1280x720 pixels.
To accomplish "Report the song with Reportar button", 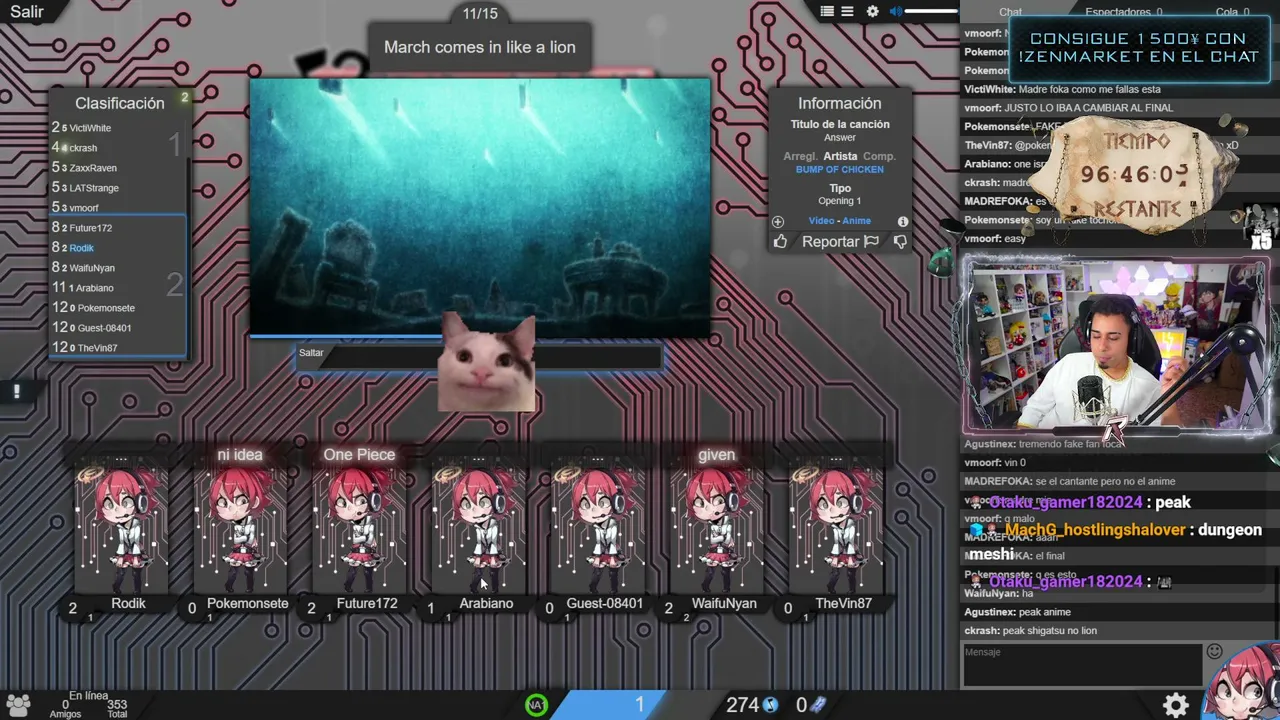I will [840, 241].
